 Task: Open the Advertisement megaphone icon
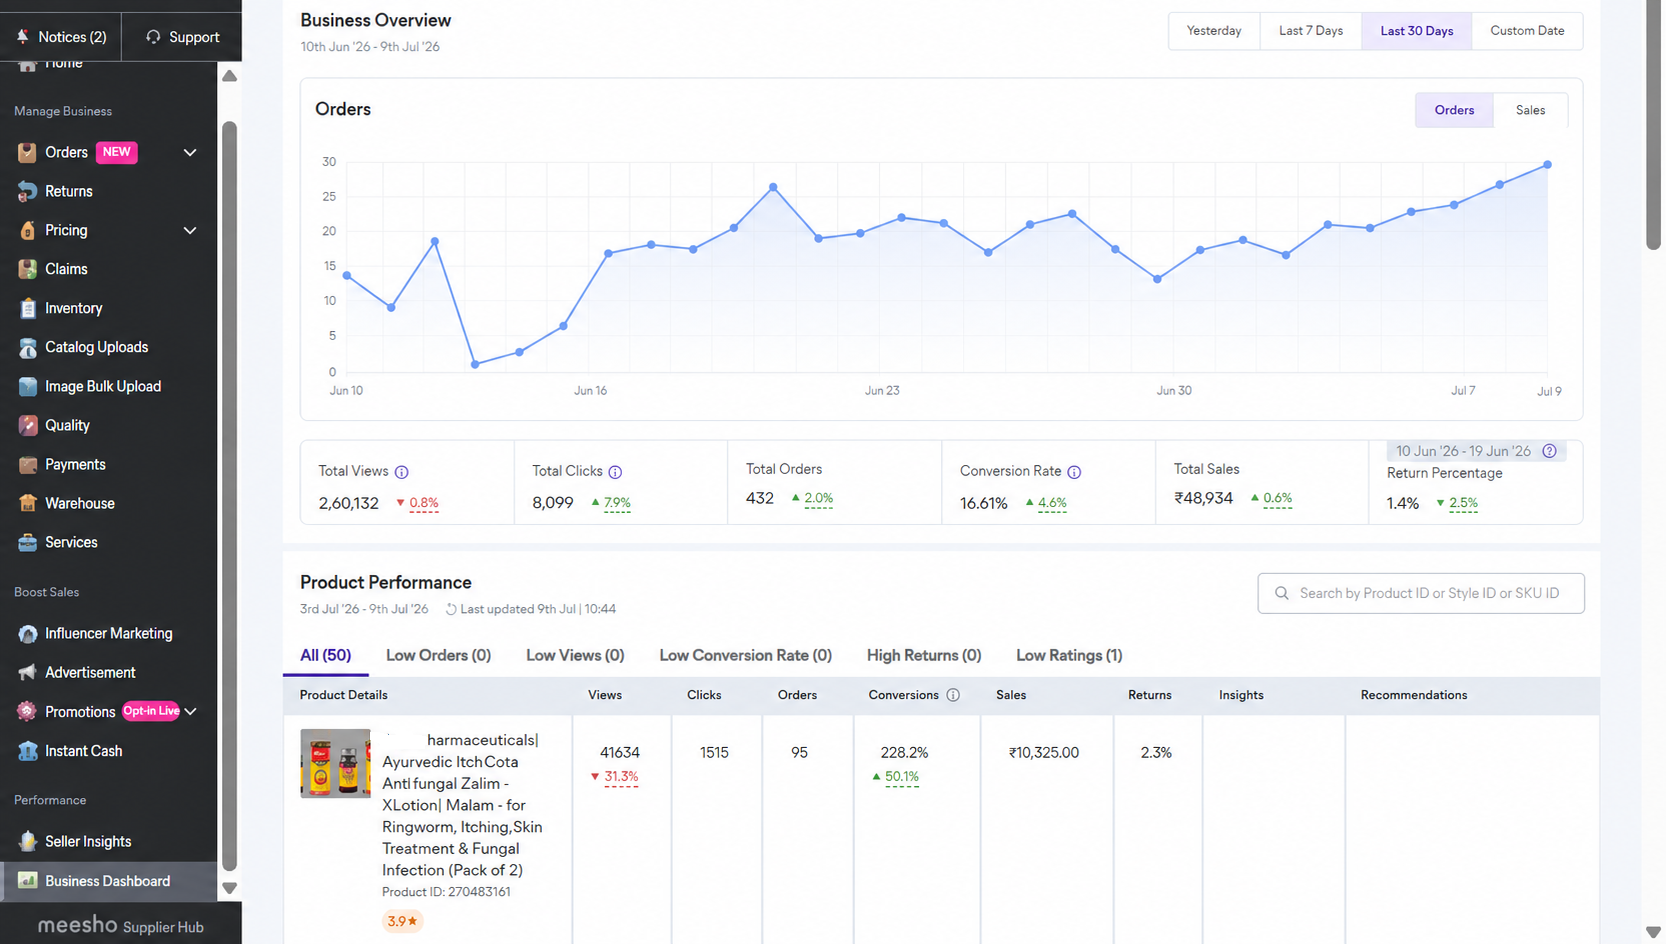pyautogui.click(x=28, y=672)
